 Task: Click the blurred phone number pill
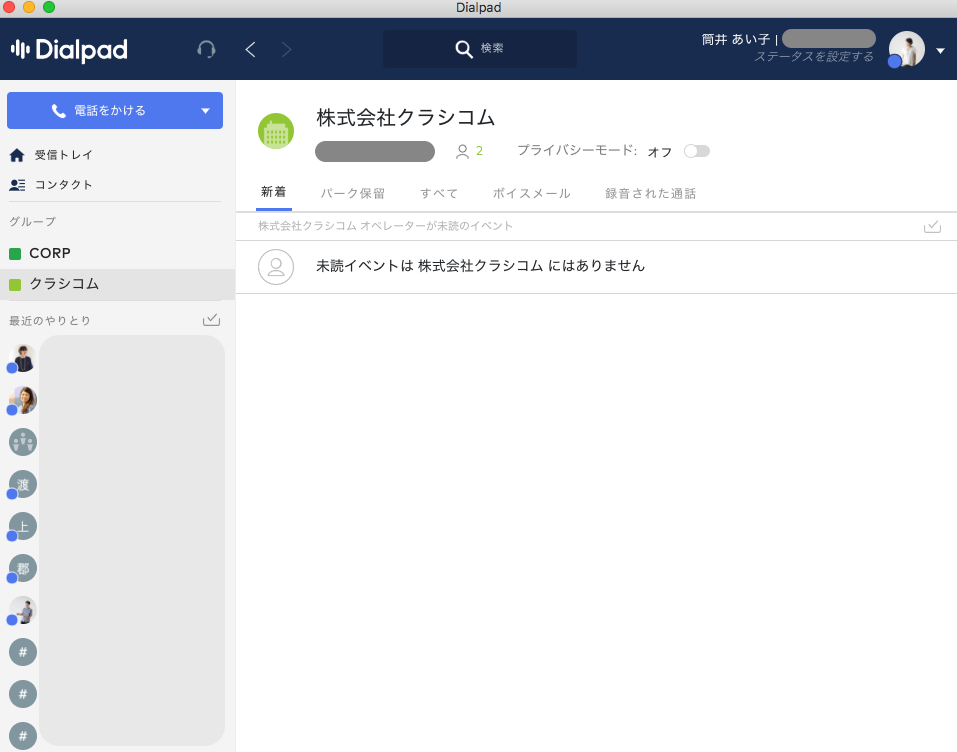pyautogui.click(x=375, y=151)
